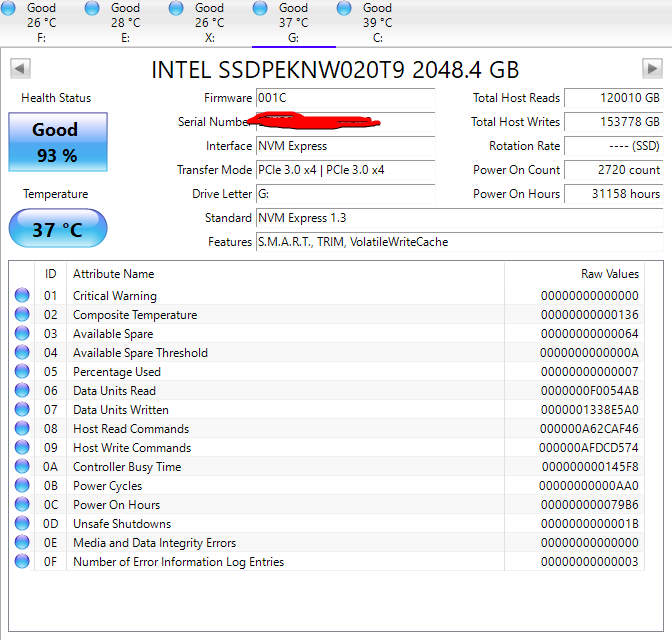Select the Unsafe Shutdowns attribute name
This screenshot has width=672, height=640.
coord(122,523)
